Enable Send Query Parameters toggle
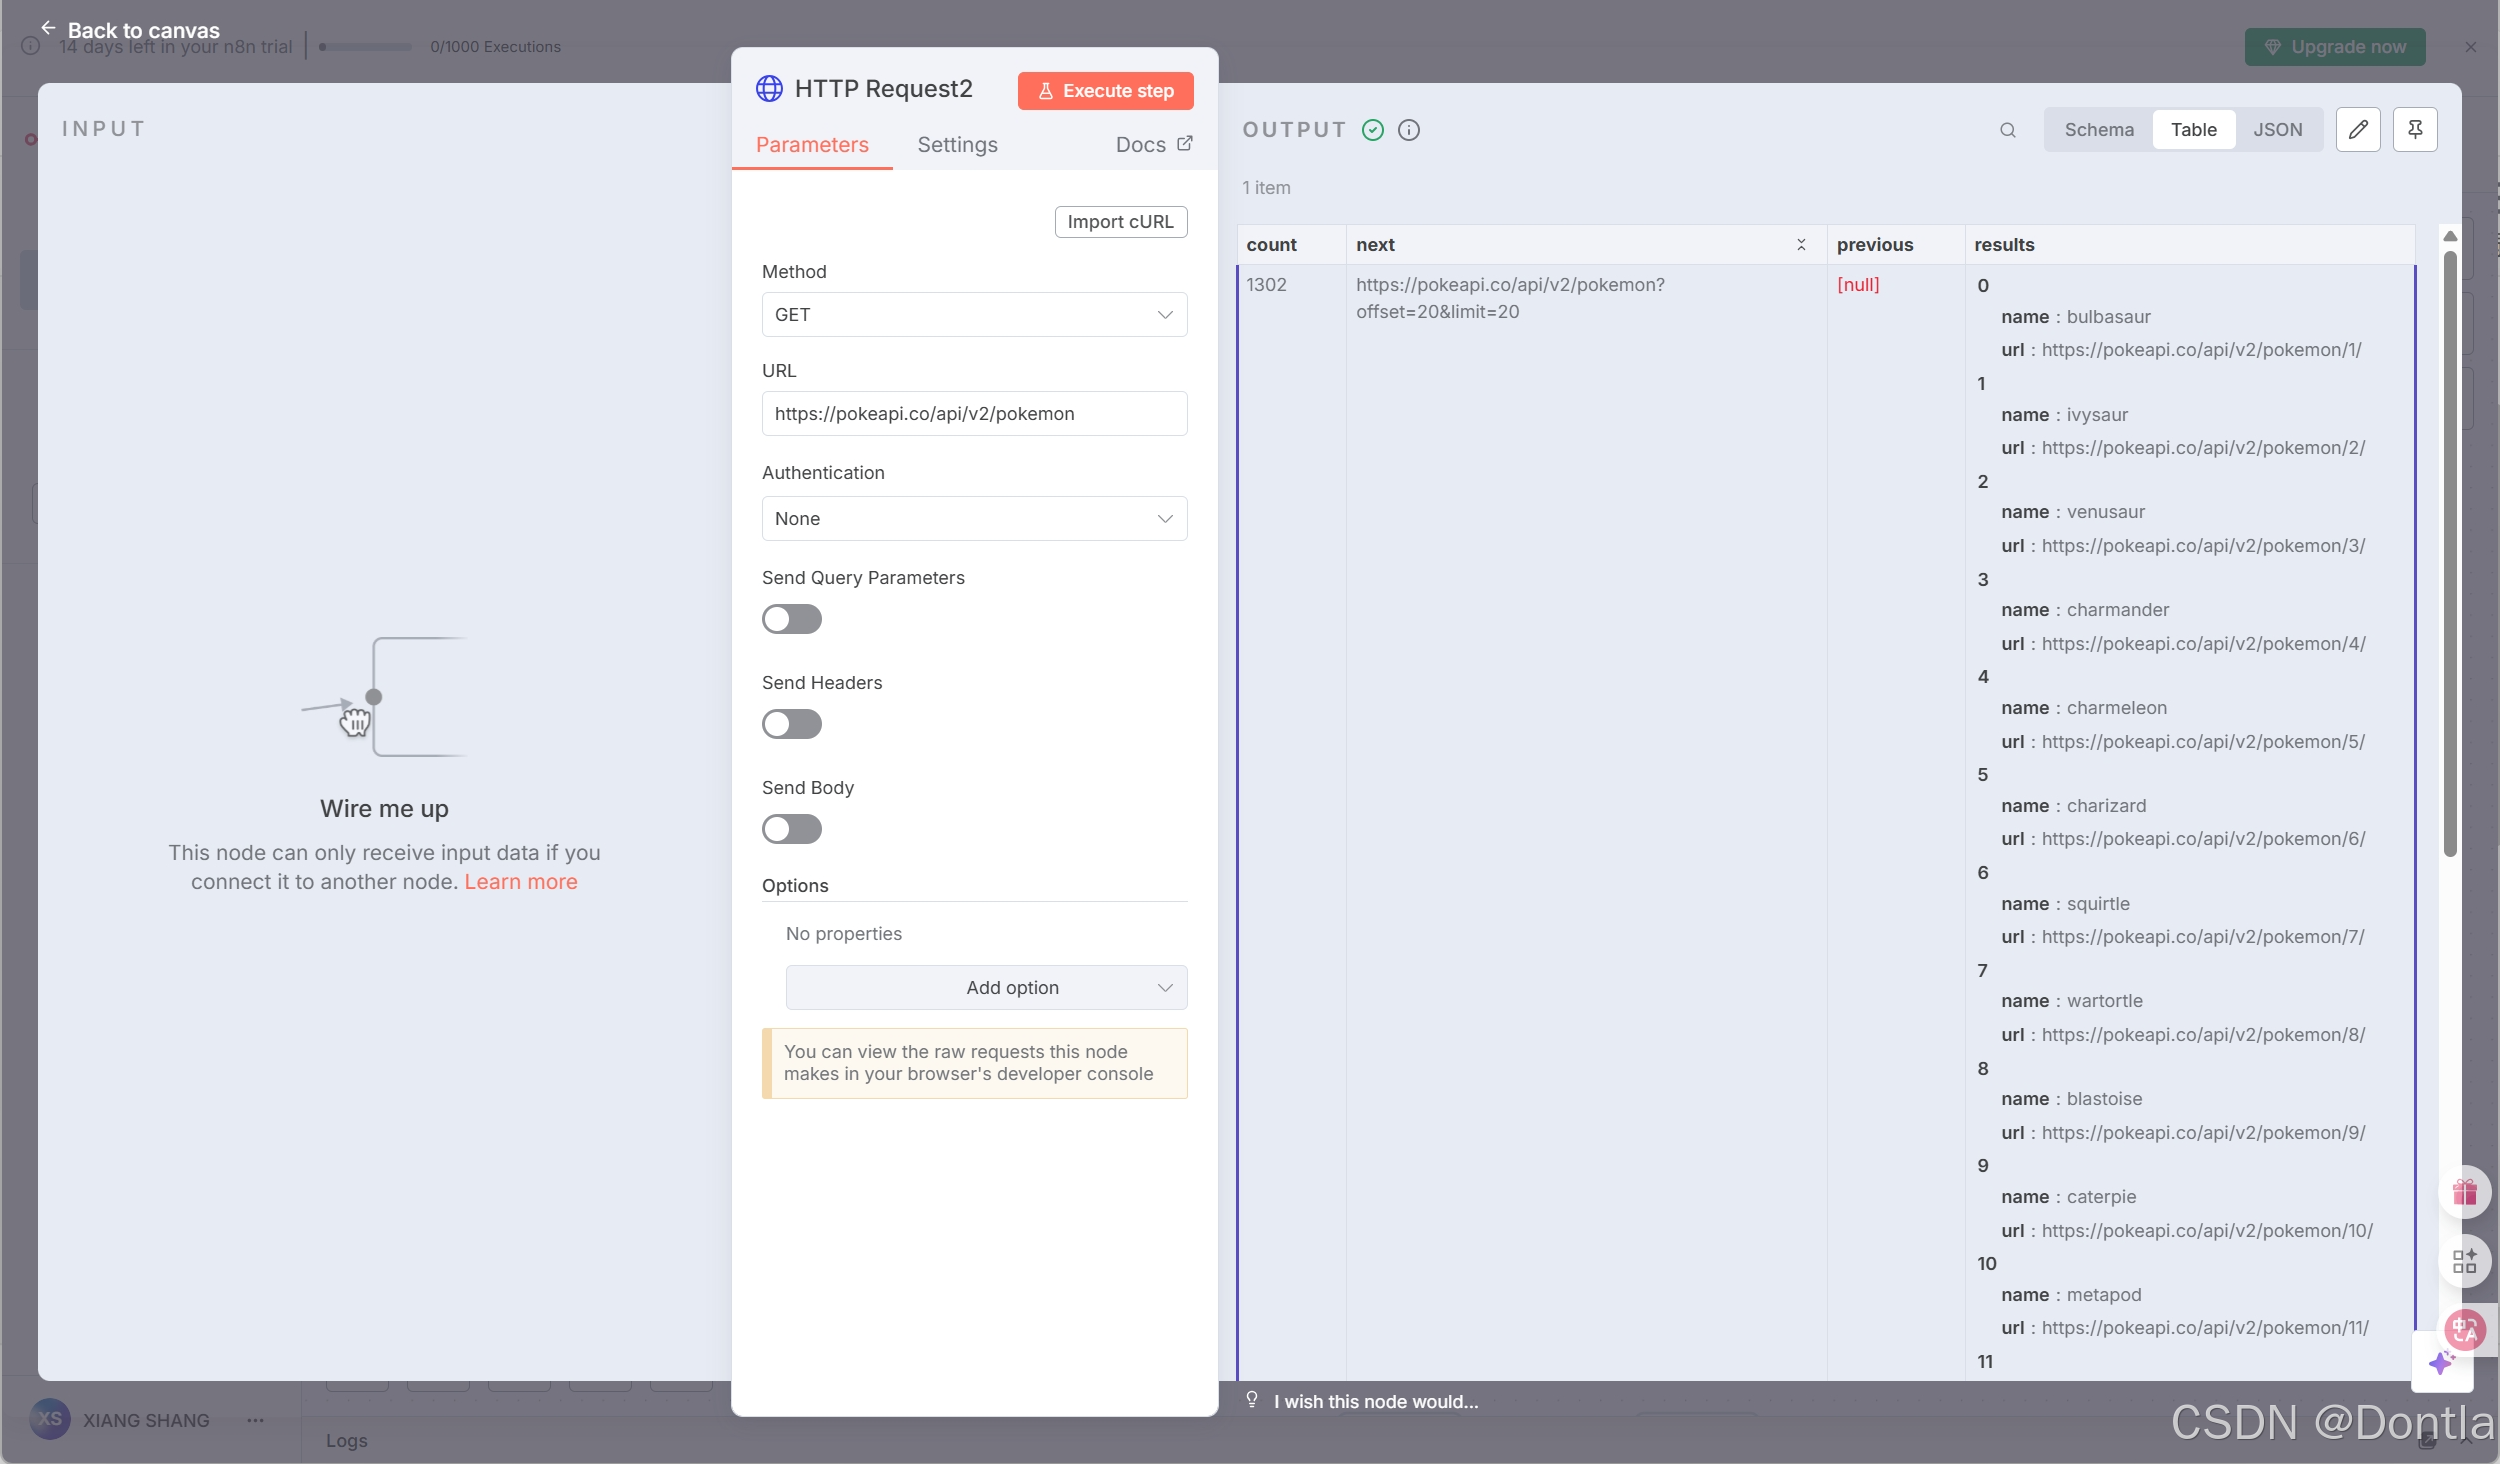2500x1464 pixels. pyautogui.click(x=791, y=619)
